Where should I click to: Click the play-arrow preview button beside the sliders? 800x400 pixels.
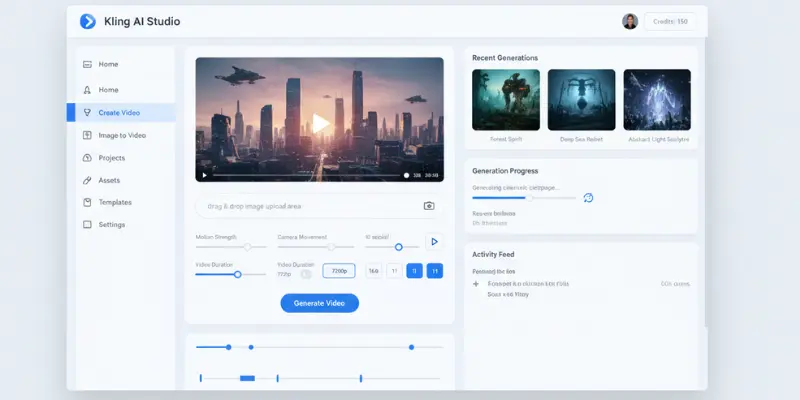(434, 241)
